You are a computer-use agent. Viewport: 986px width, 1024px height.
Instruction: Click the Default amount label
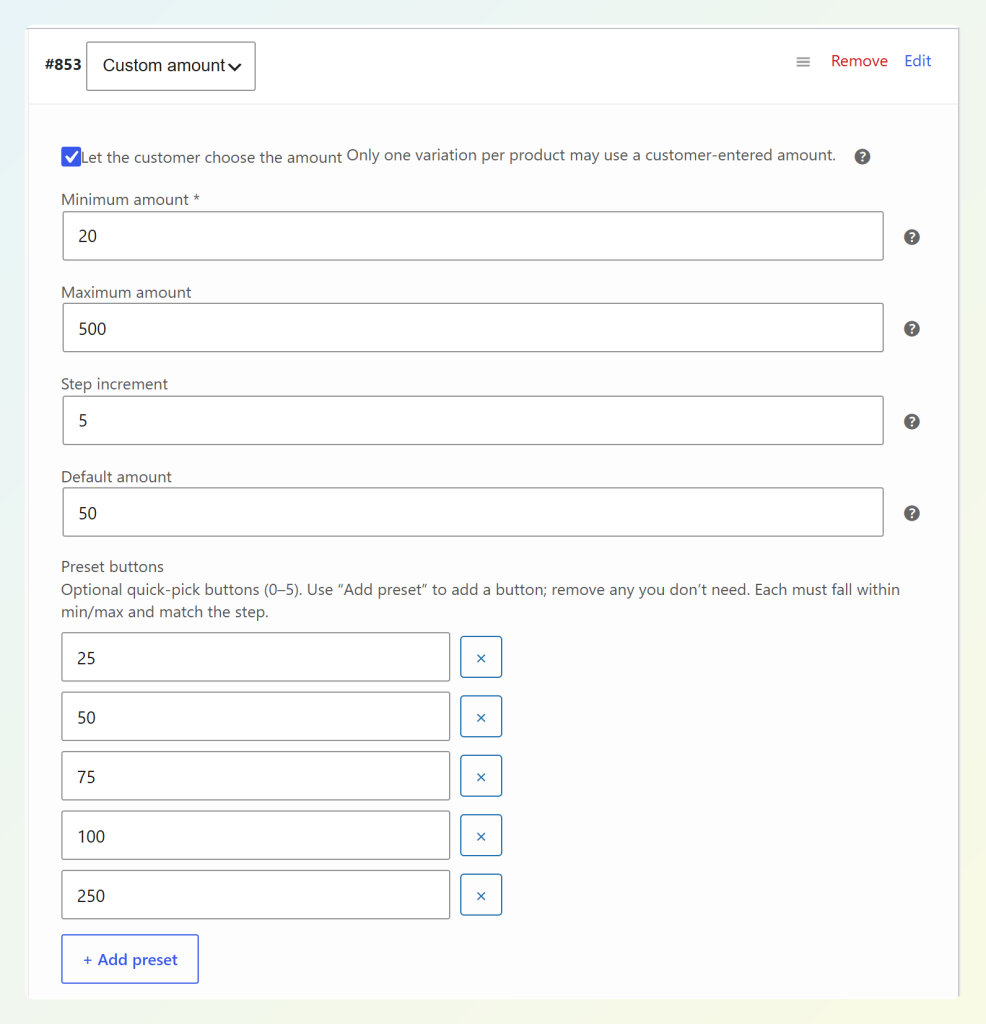[116, 477]
